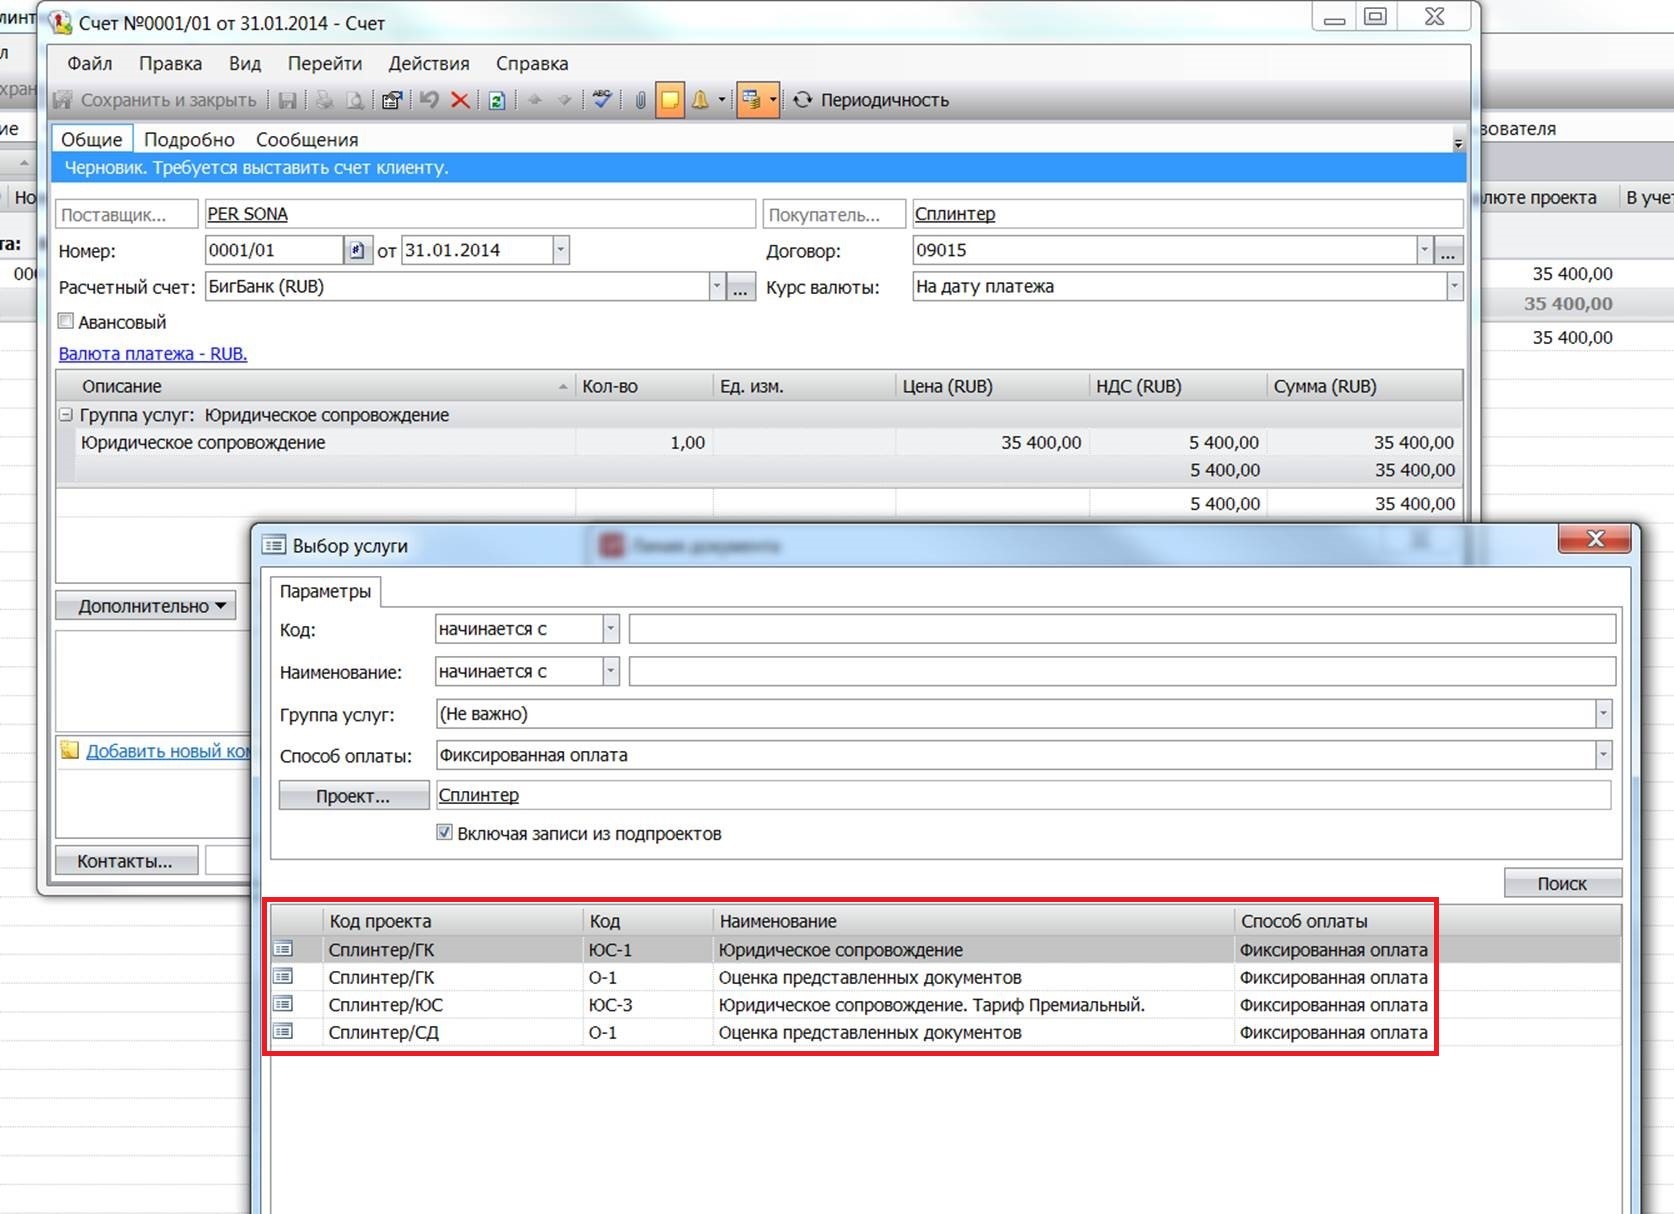Click the Поставщик... button
1674x1214 pixels.
pyautogui.click(x=127, y=214)
